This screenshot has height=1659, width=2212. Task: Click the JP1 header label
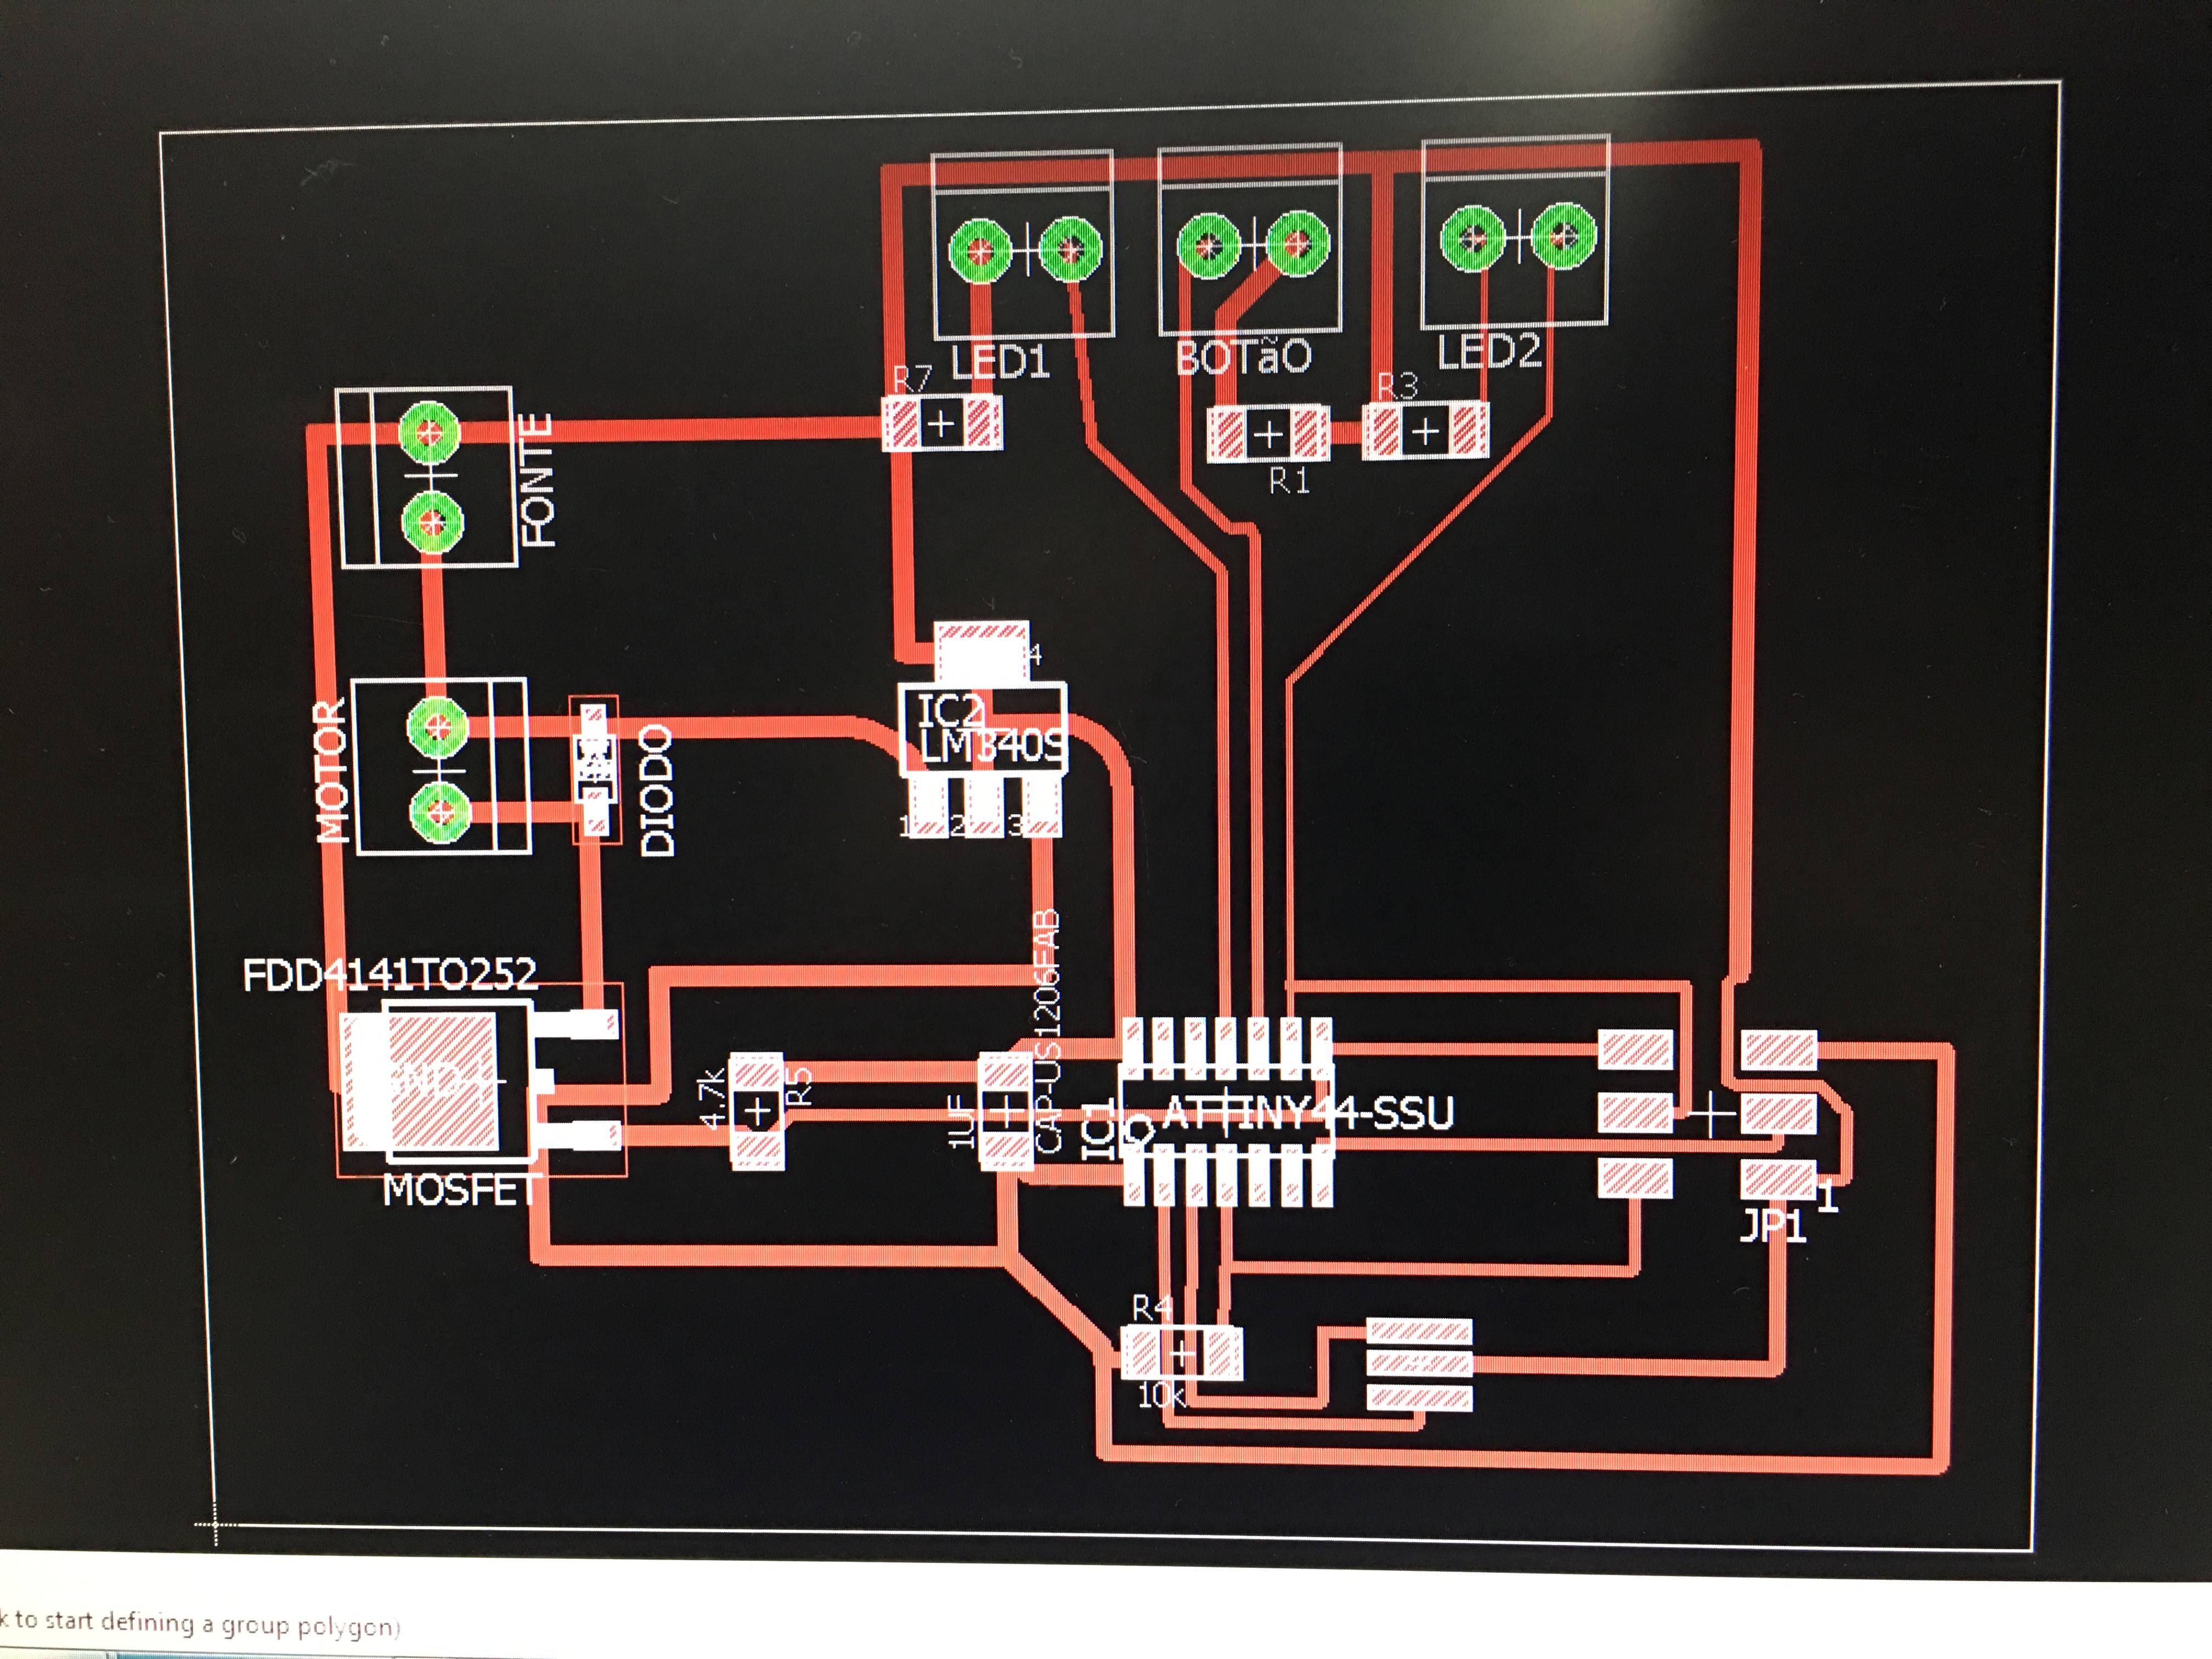pyautogui.click(x=1772, y=1225)
